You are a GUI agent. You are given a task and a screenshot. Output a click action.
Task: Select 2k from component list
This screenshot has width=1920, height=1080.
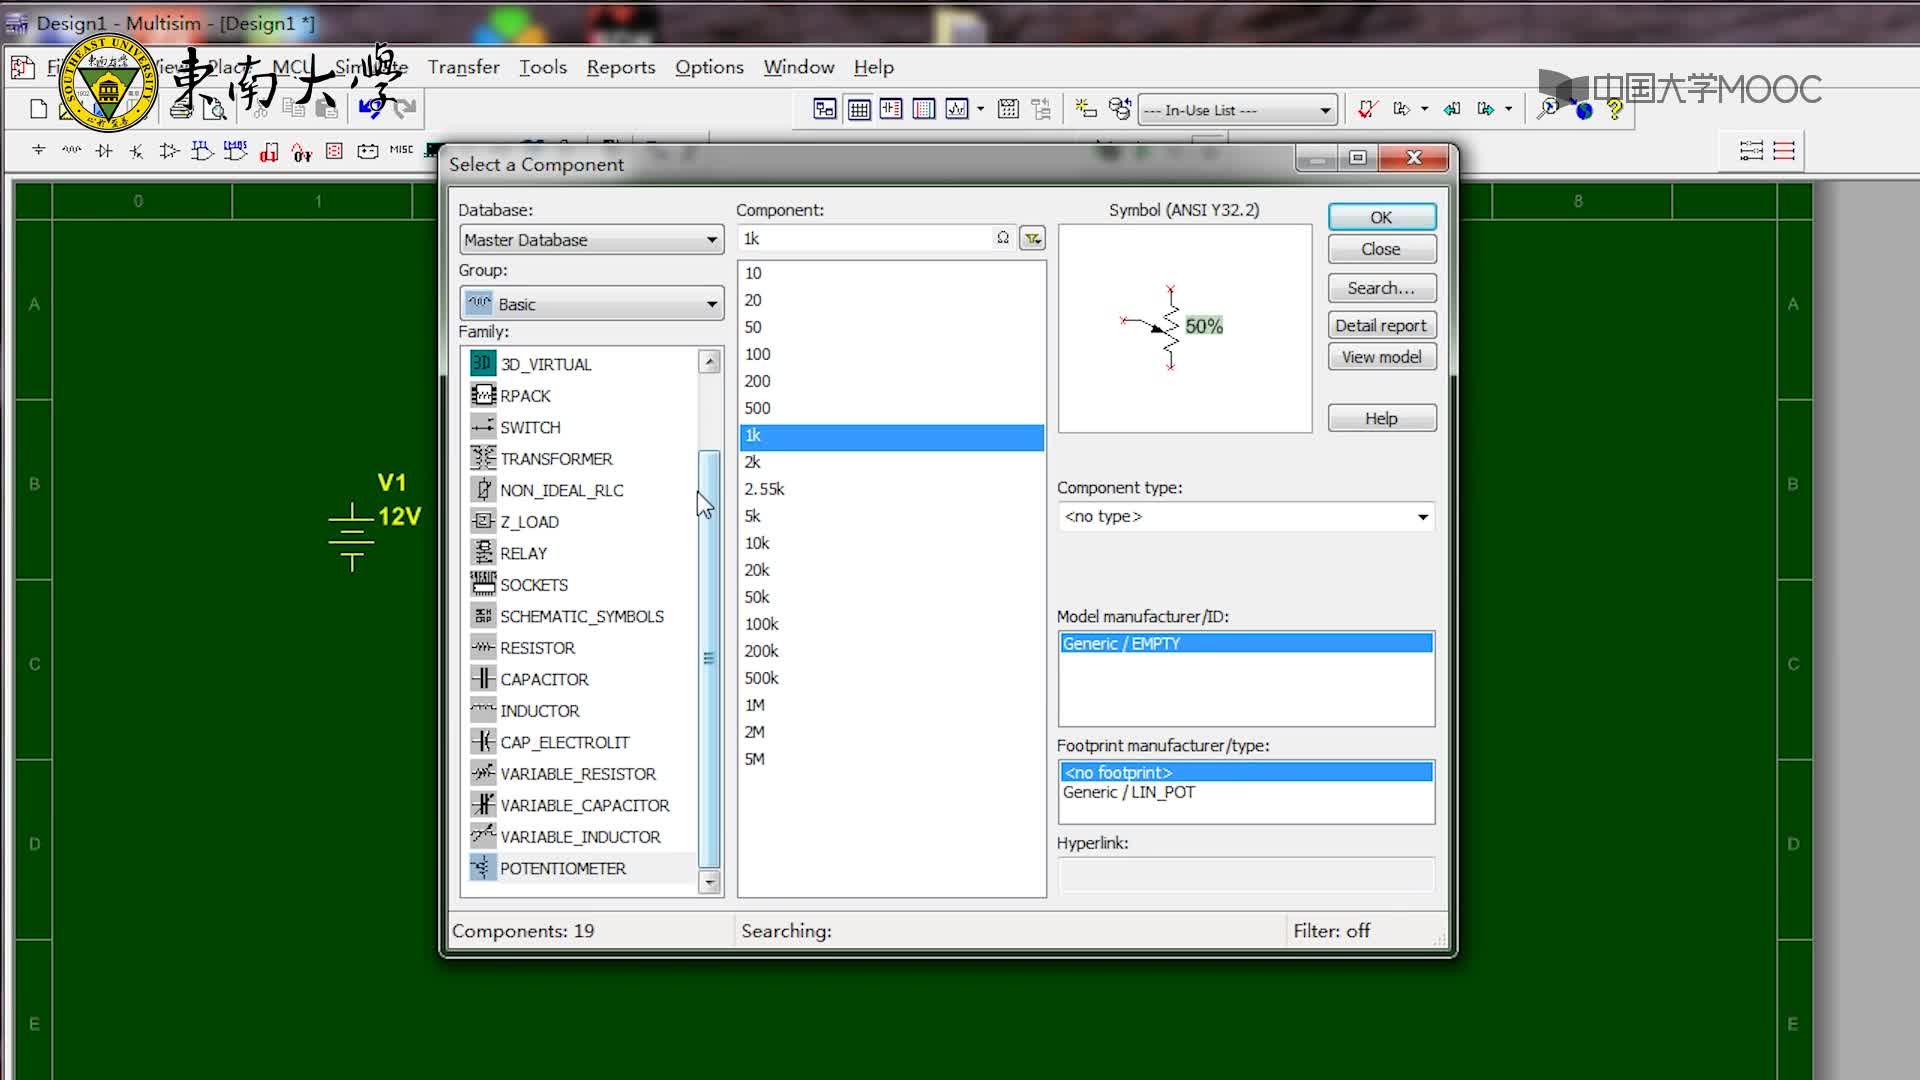[x=752, y=462]
